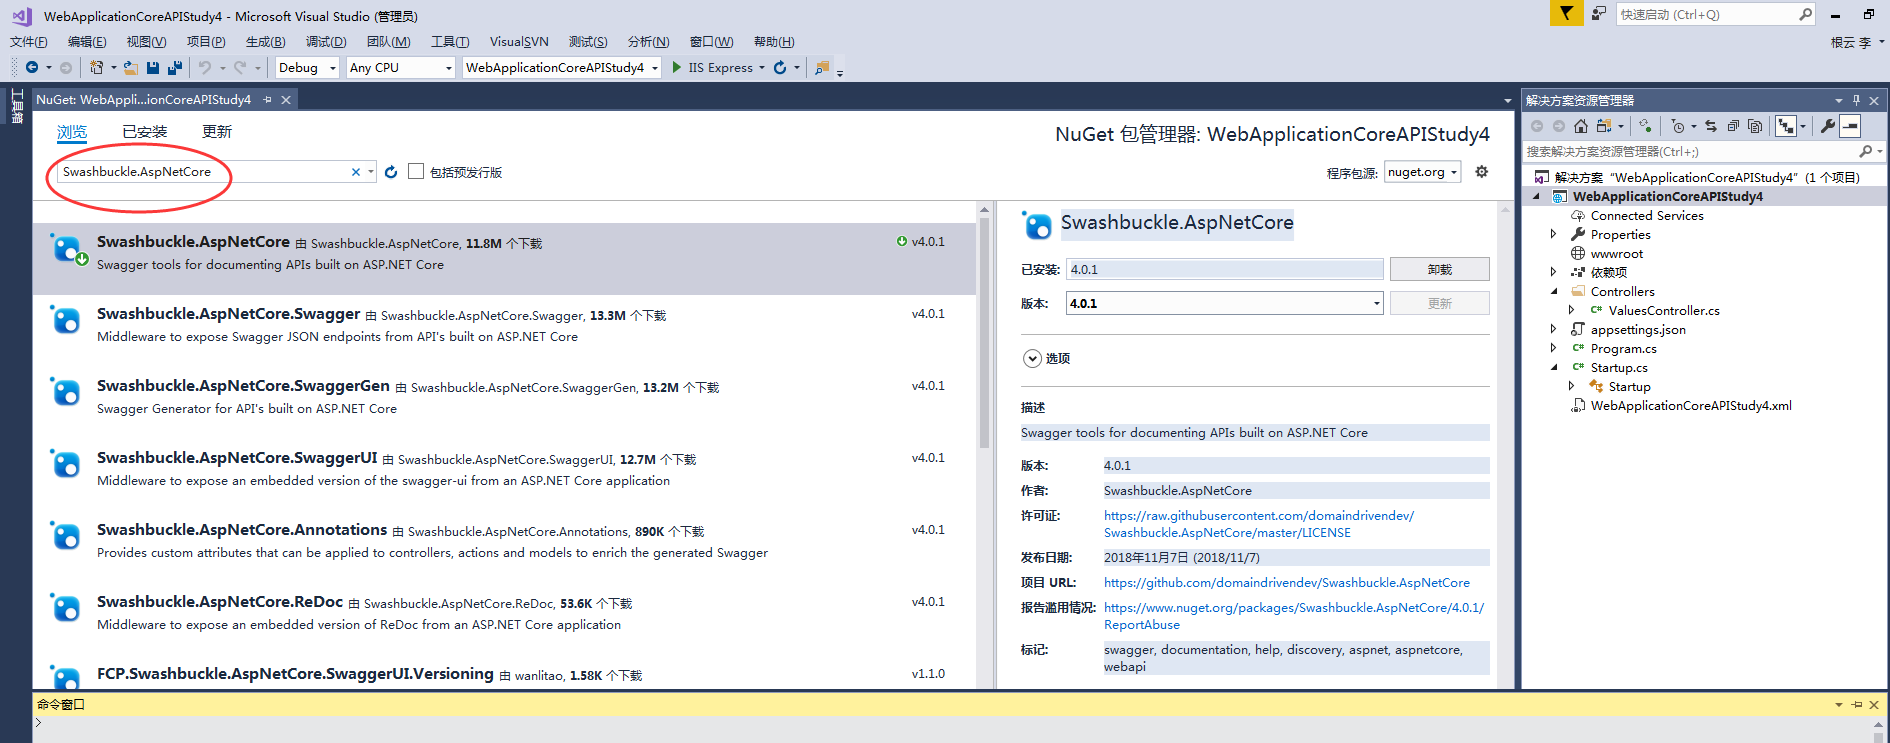Open the send feedback icon in title bar
Screen dimensions: 1890x743
pos(1599,13)
